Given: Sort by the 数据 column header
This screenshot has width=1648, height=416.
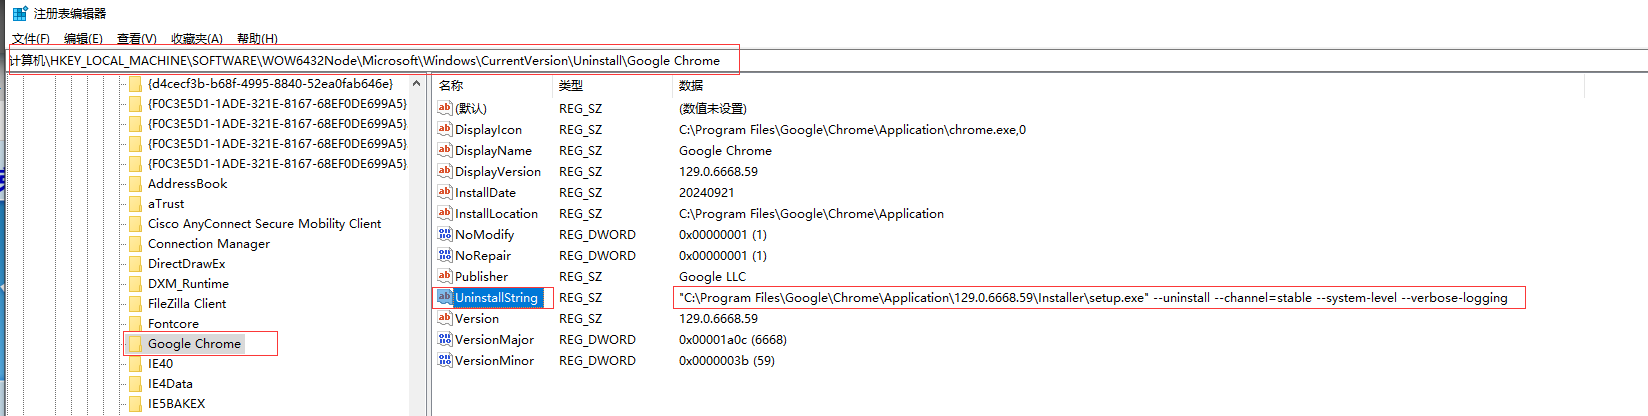Looking at the screenshot, I should [x=691, y=86].
